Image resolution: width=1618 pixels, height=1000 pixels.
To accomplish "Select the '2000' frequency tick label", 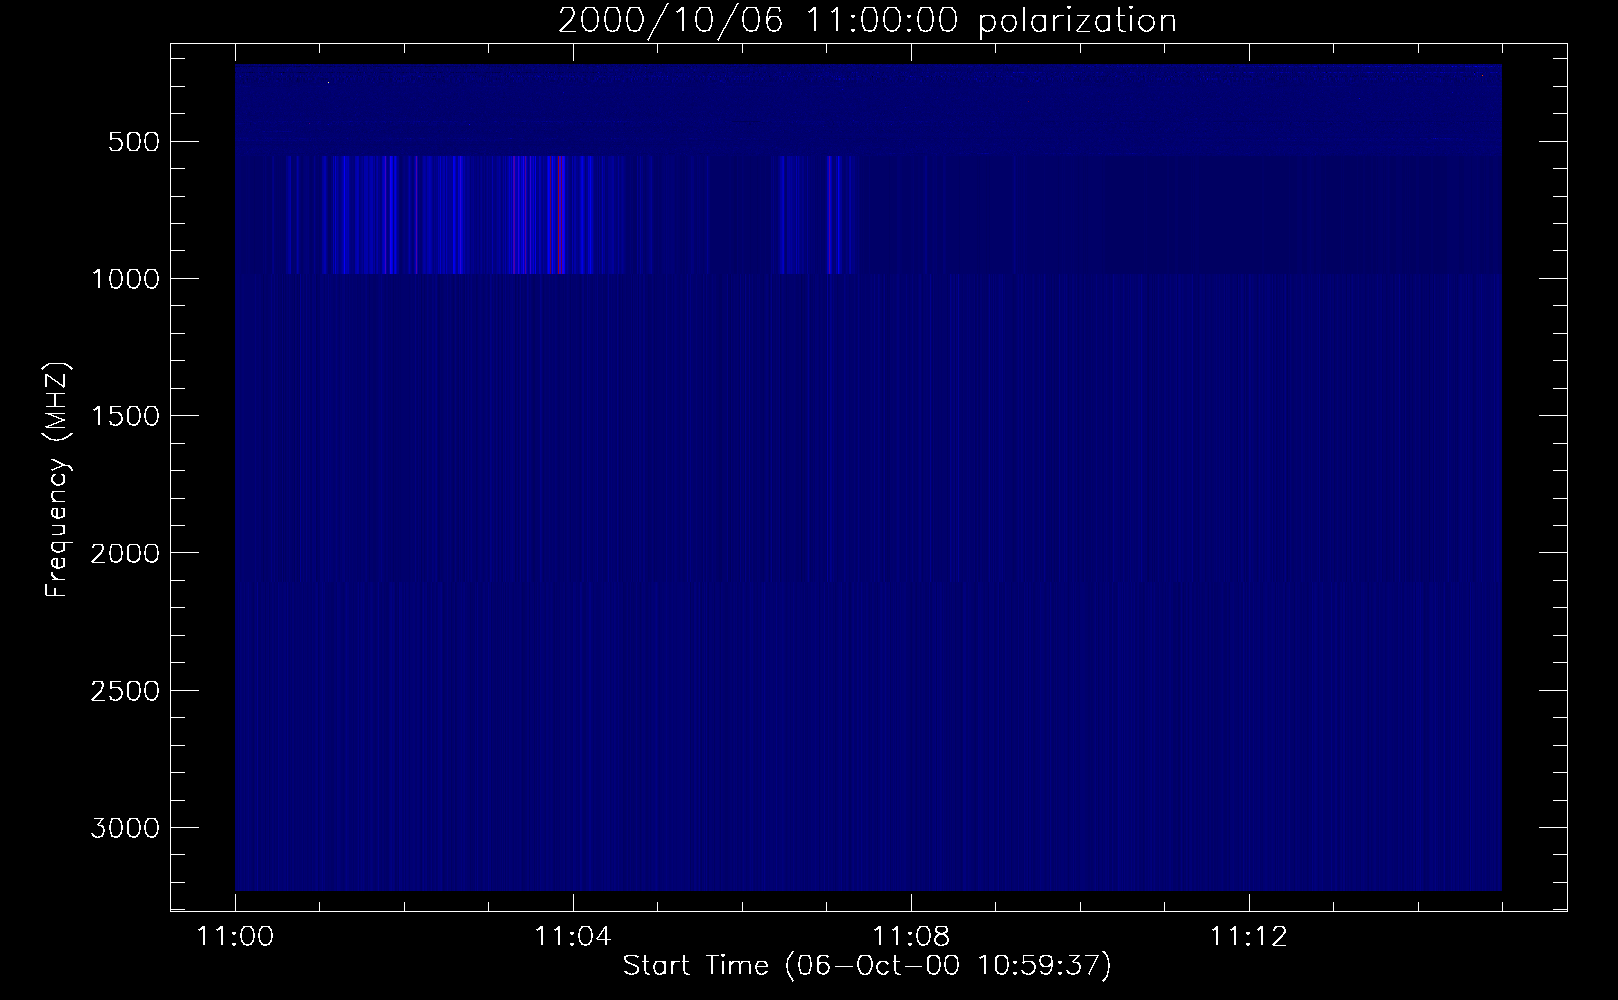I will coord(125,553).
